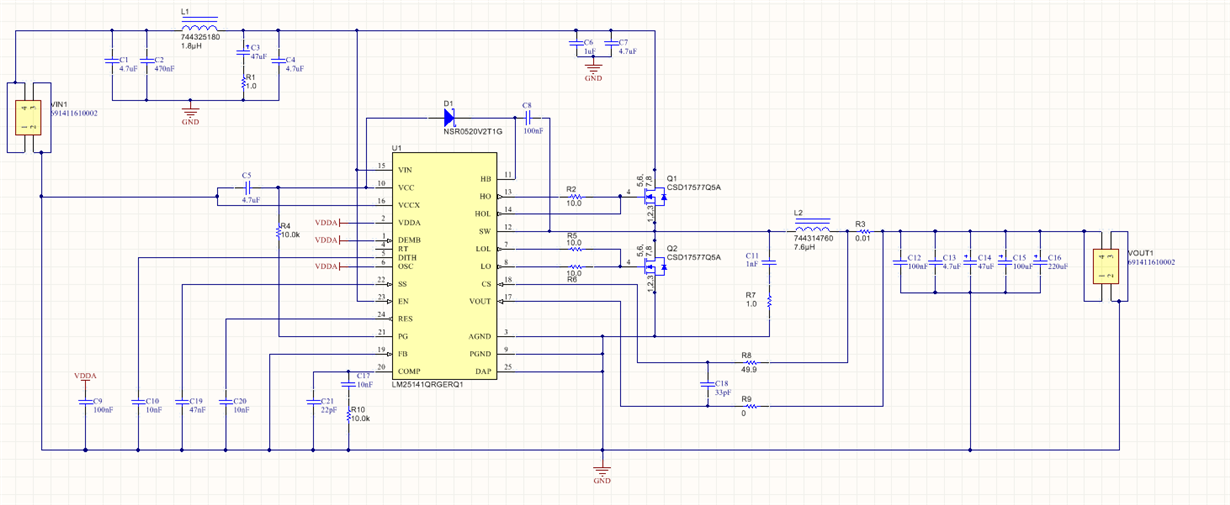Click the GND symbol under the DAP net
1230x505 pixels.
click(601, 472)
